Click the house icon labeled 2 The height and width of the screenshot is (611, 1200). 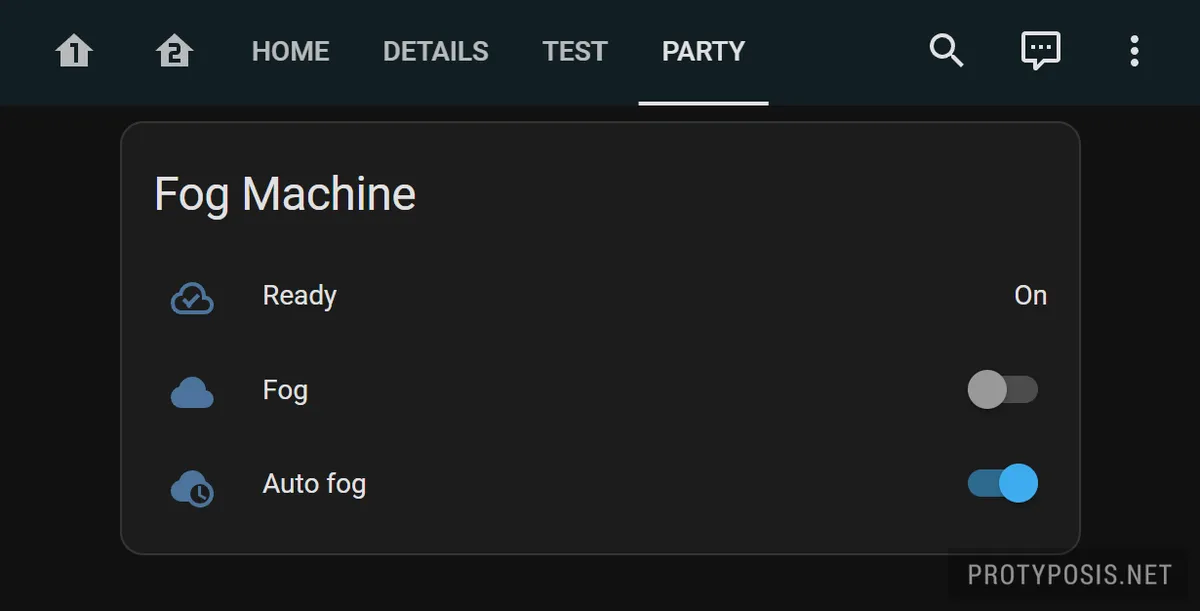174,51
